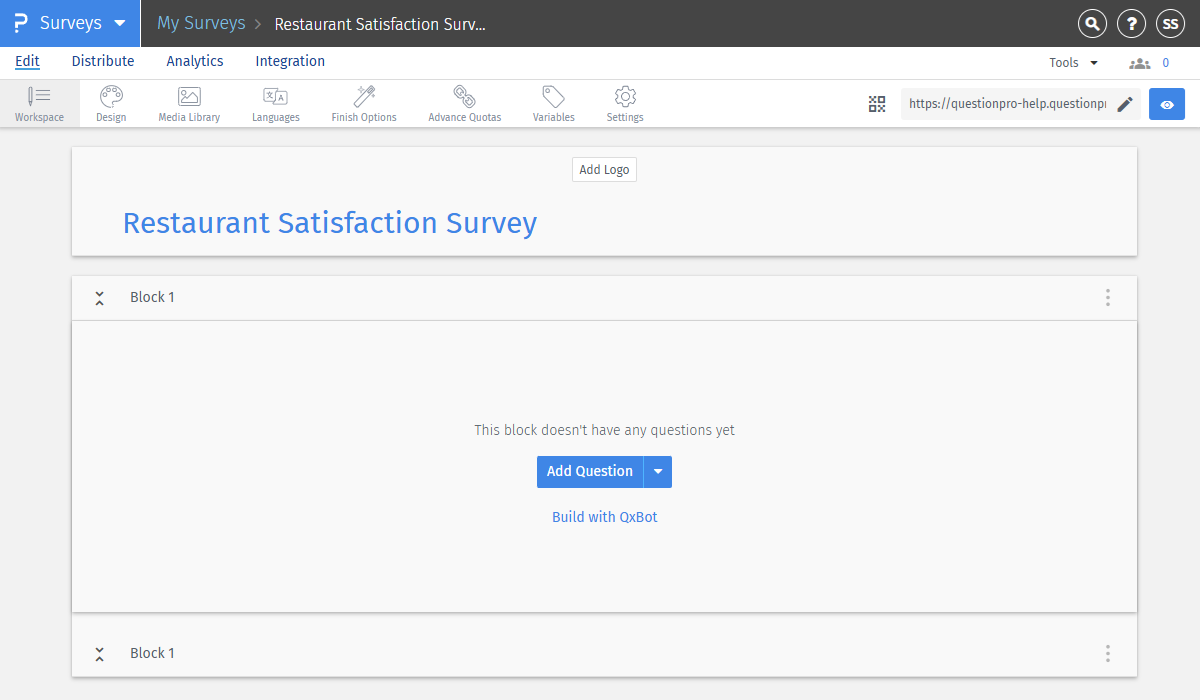Show the survey QR code
Screen dimensions: 1200x700
(x=877, y=103)
